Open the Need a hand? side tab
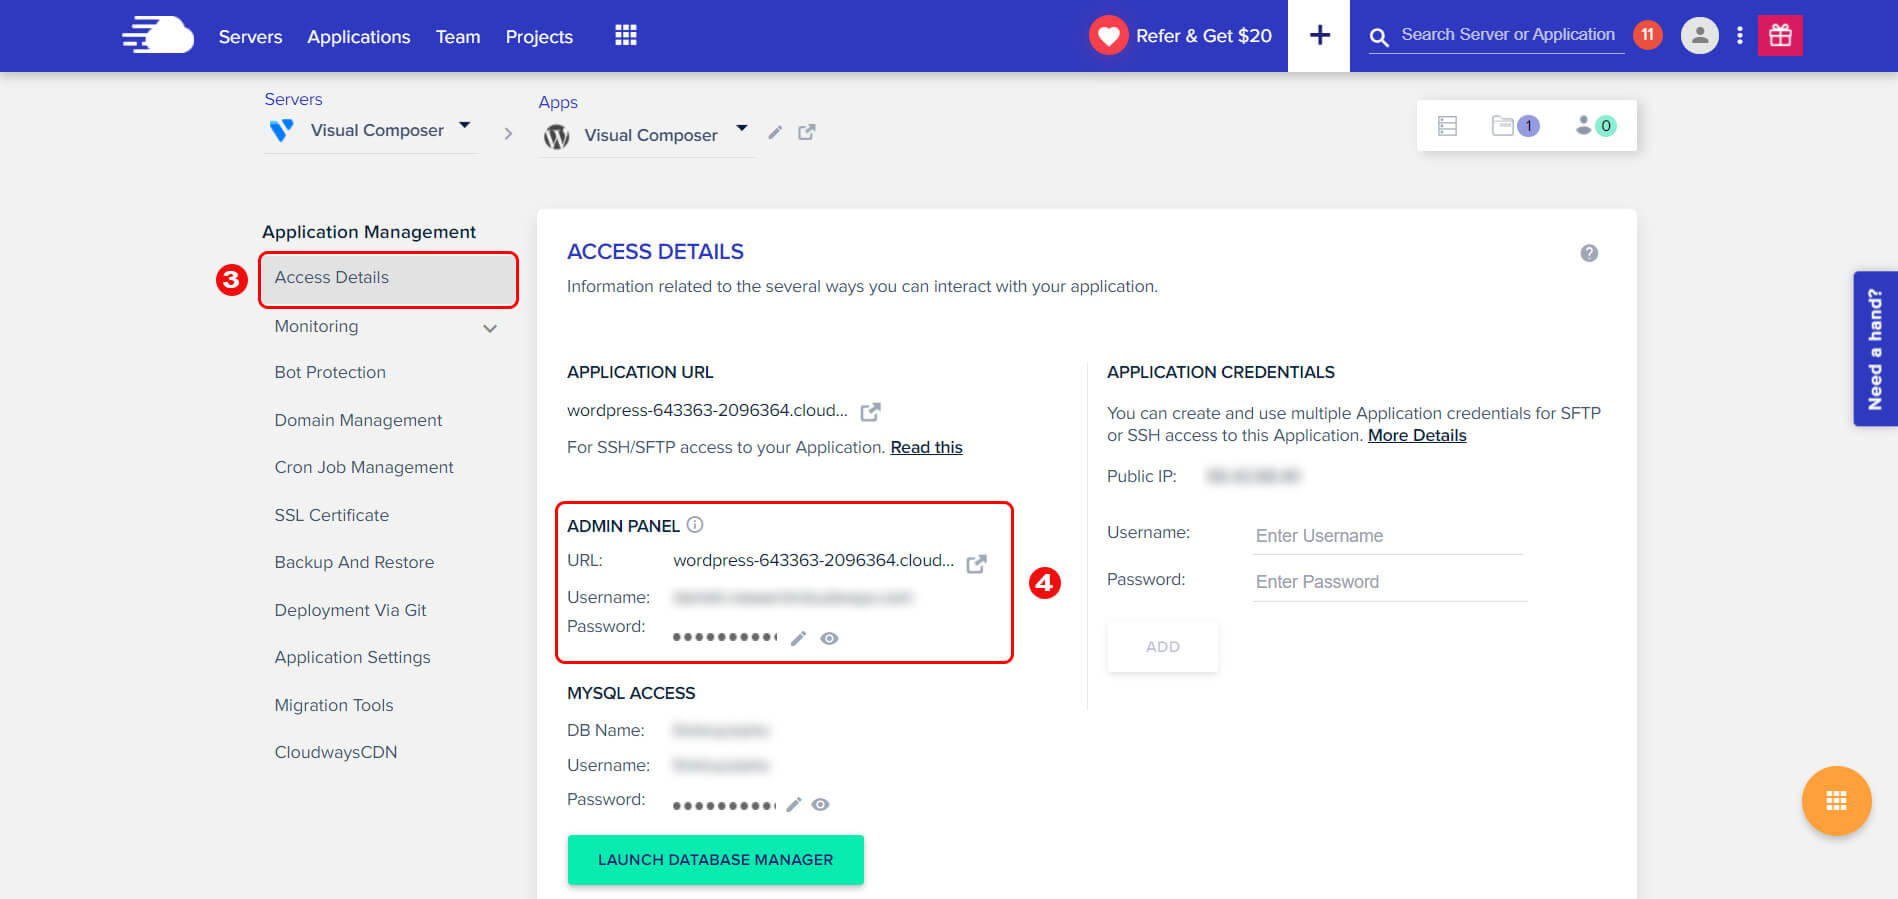 1875,349
